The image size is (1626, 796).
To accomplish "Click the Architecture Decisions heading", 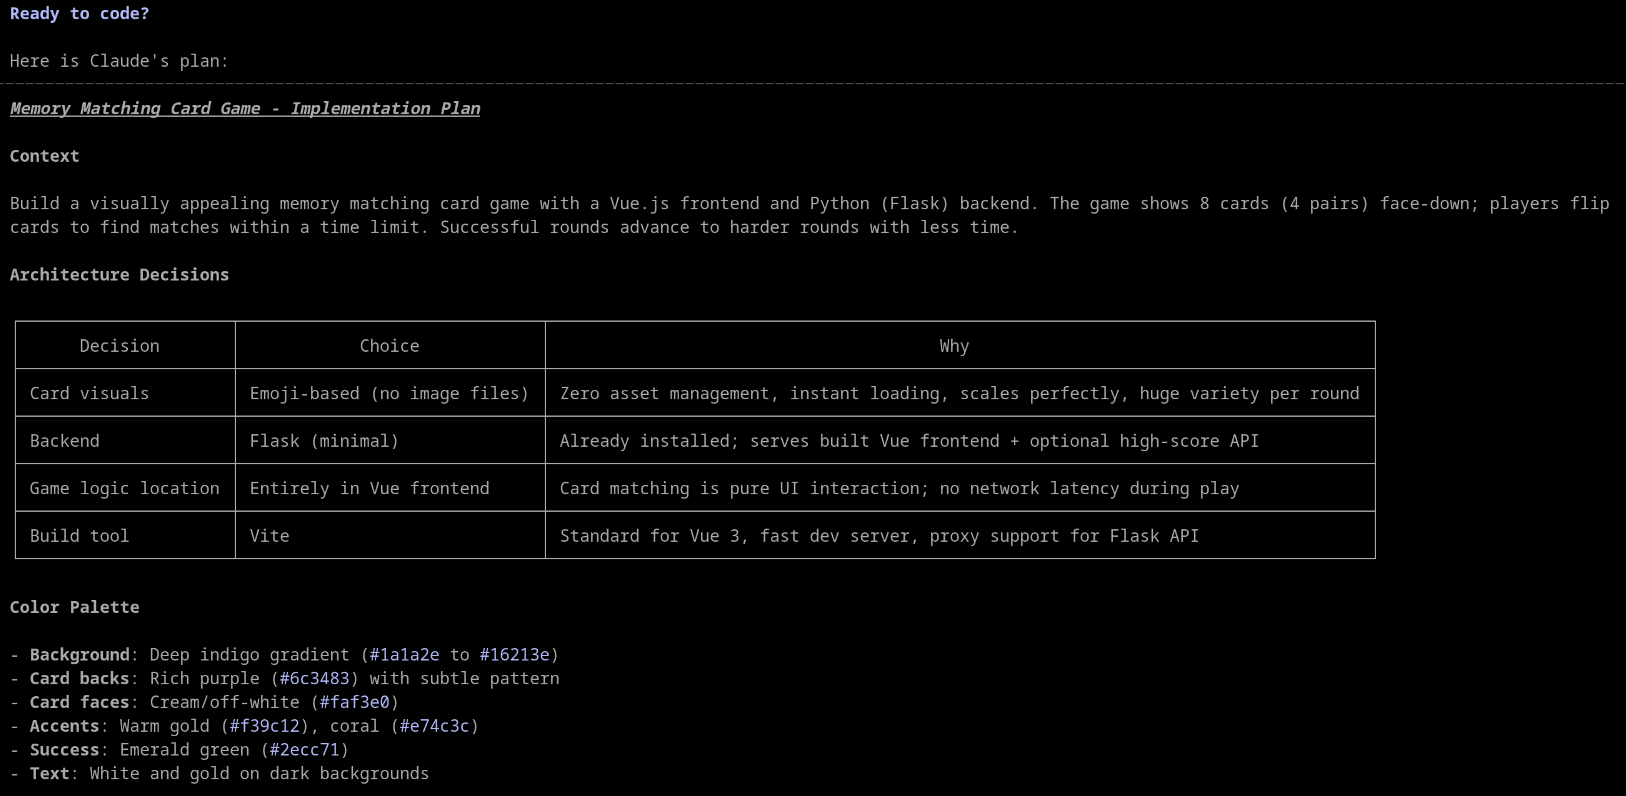I will (119, 275).
